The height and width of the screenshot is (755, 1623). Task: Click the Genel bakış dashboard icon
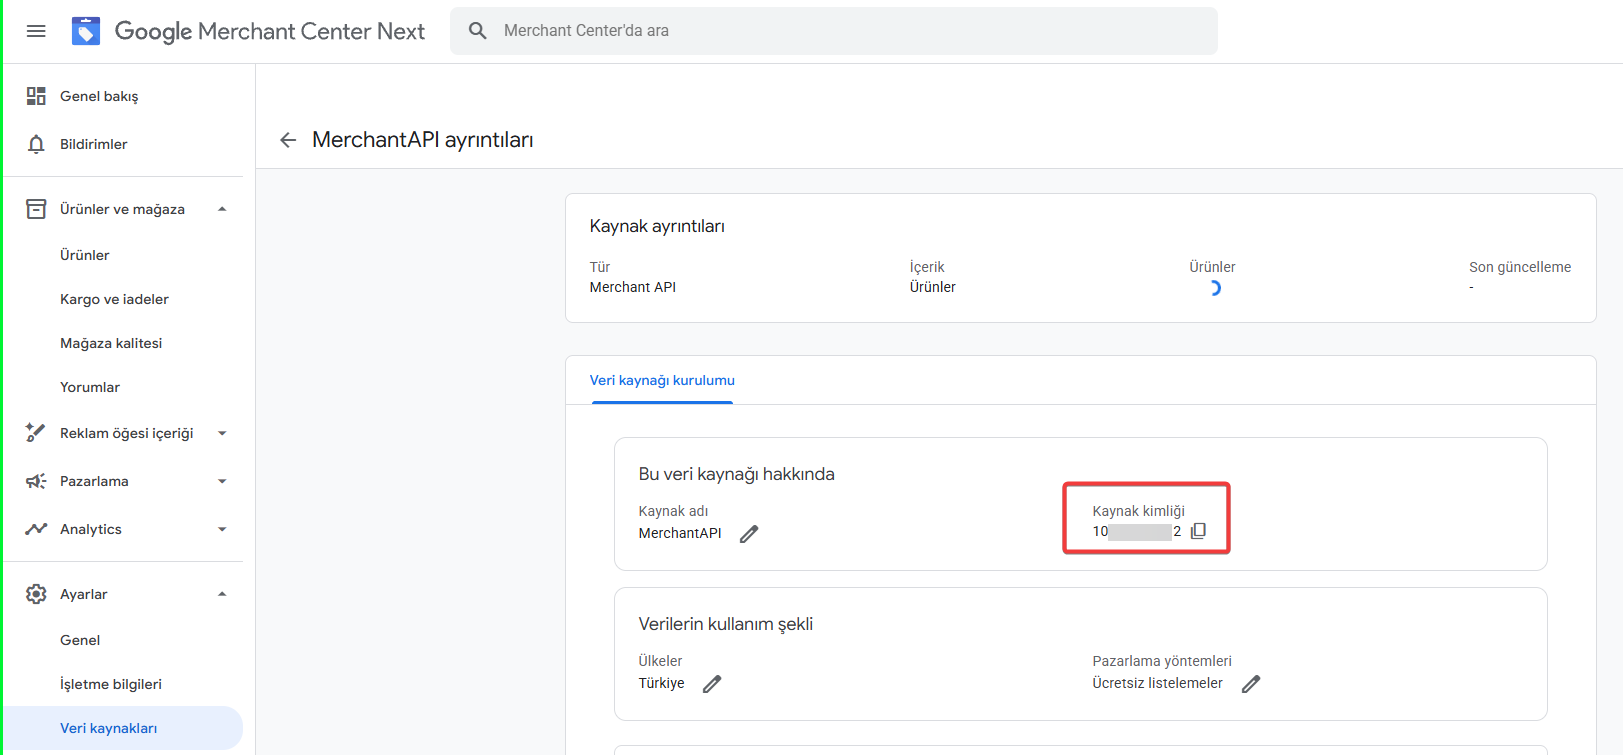click(36, 96)
